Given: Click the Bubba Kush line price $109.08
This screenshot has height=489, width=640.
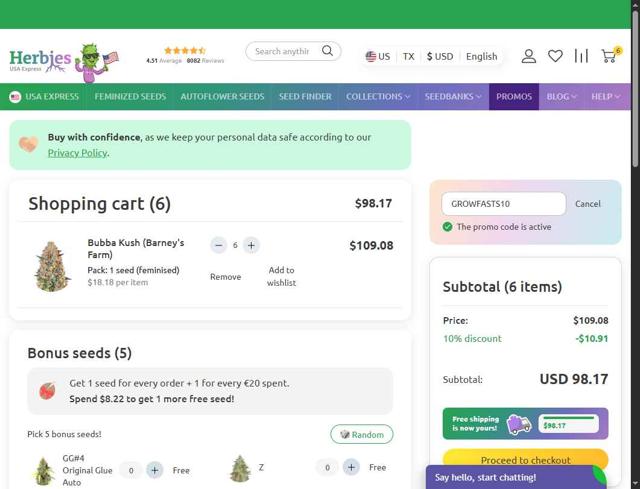Looking at the screenshot, I should pos(371,245).
